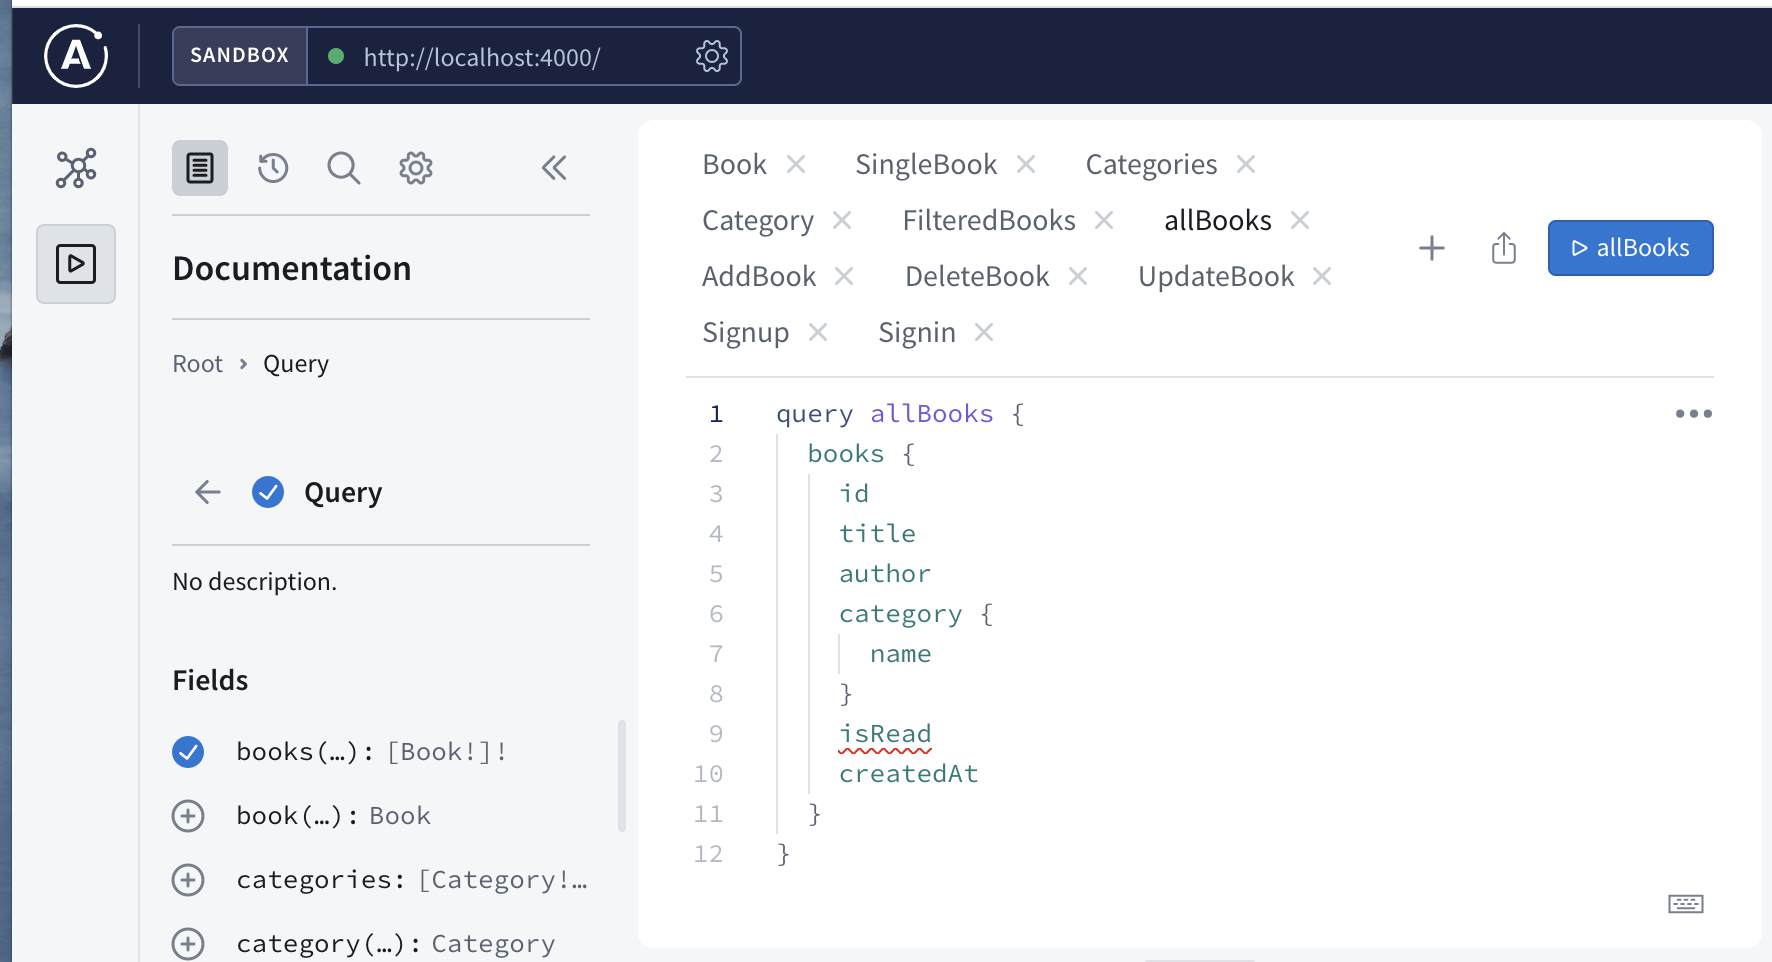Add the category field with plus circle
The height and width of the screenshot is (962, 1772).
click(x=188, y=944)
